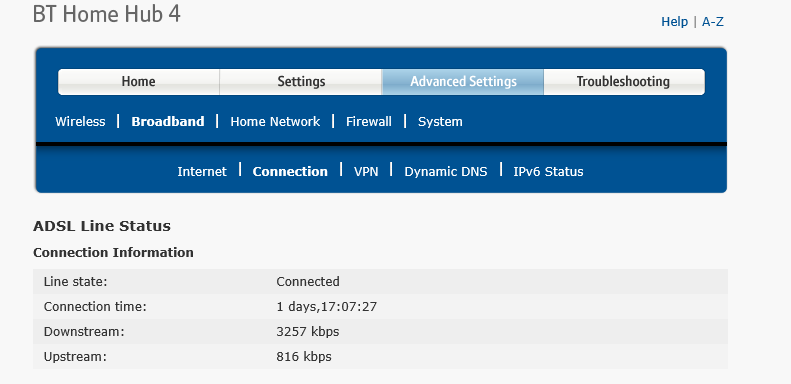Viewport: 791px width, 384px height.
Task: Click the Line state label
Action: 76,282
